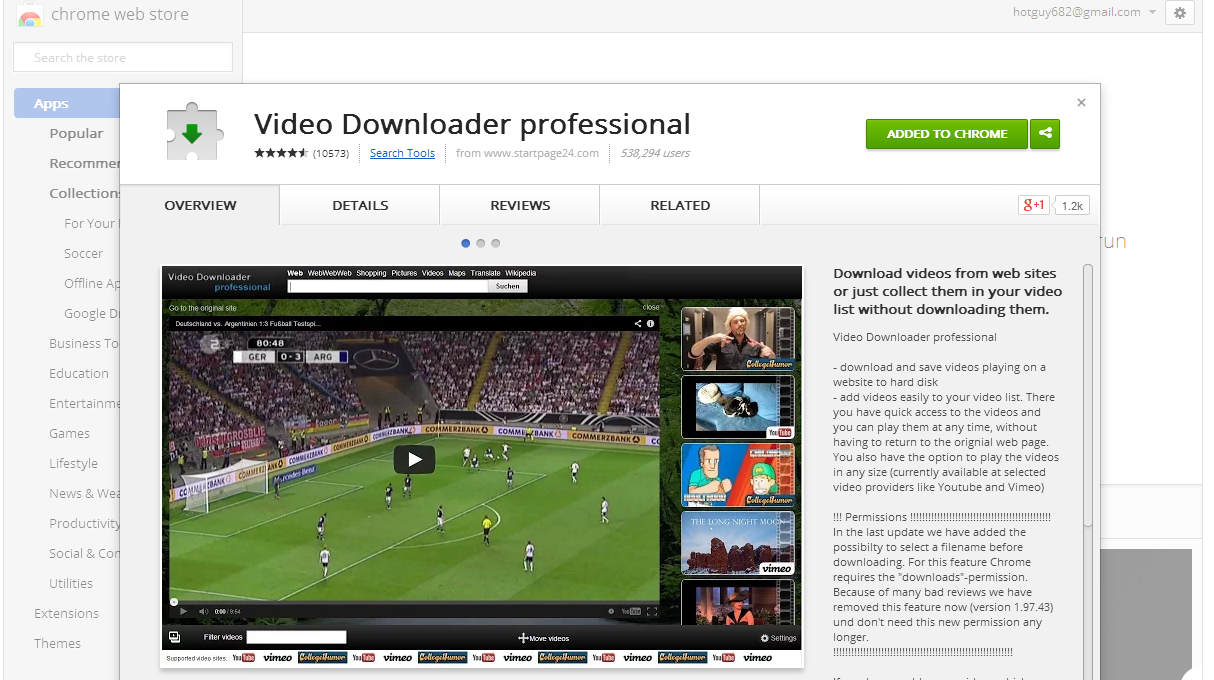Close the extension details dialog

point(1081,103)
